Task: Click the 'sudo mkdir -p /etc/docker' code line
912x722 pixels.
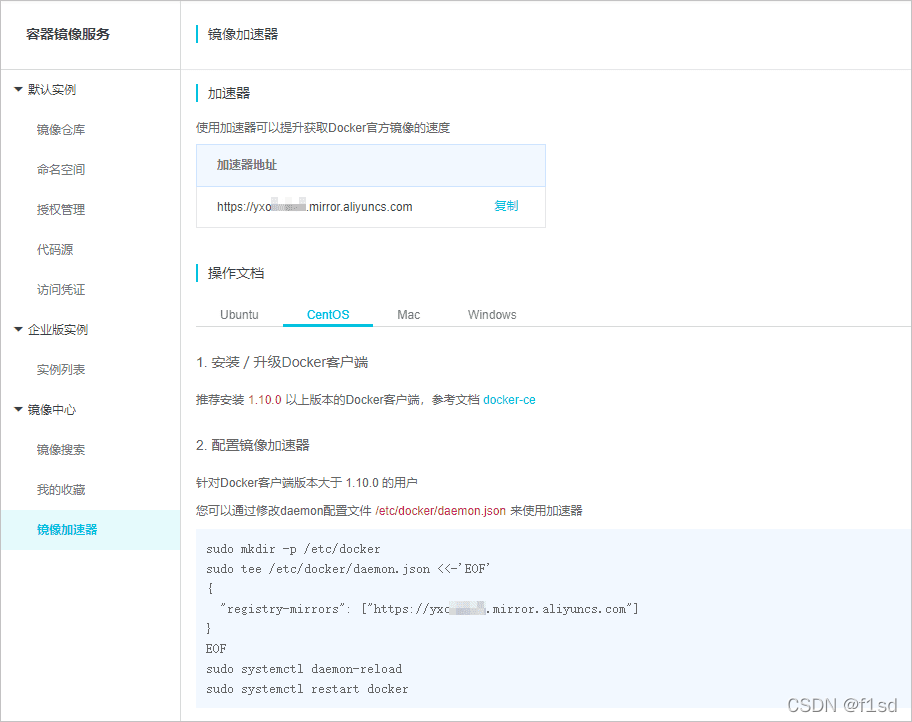Action: click(293, 549)
